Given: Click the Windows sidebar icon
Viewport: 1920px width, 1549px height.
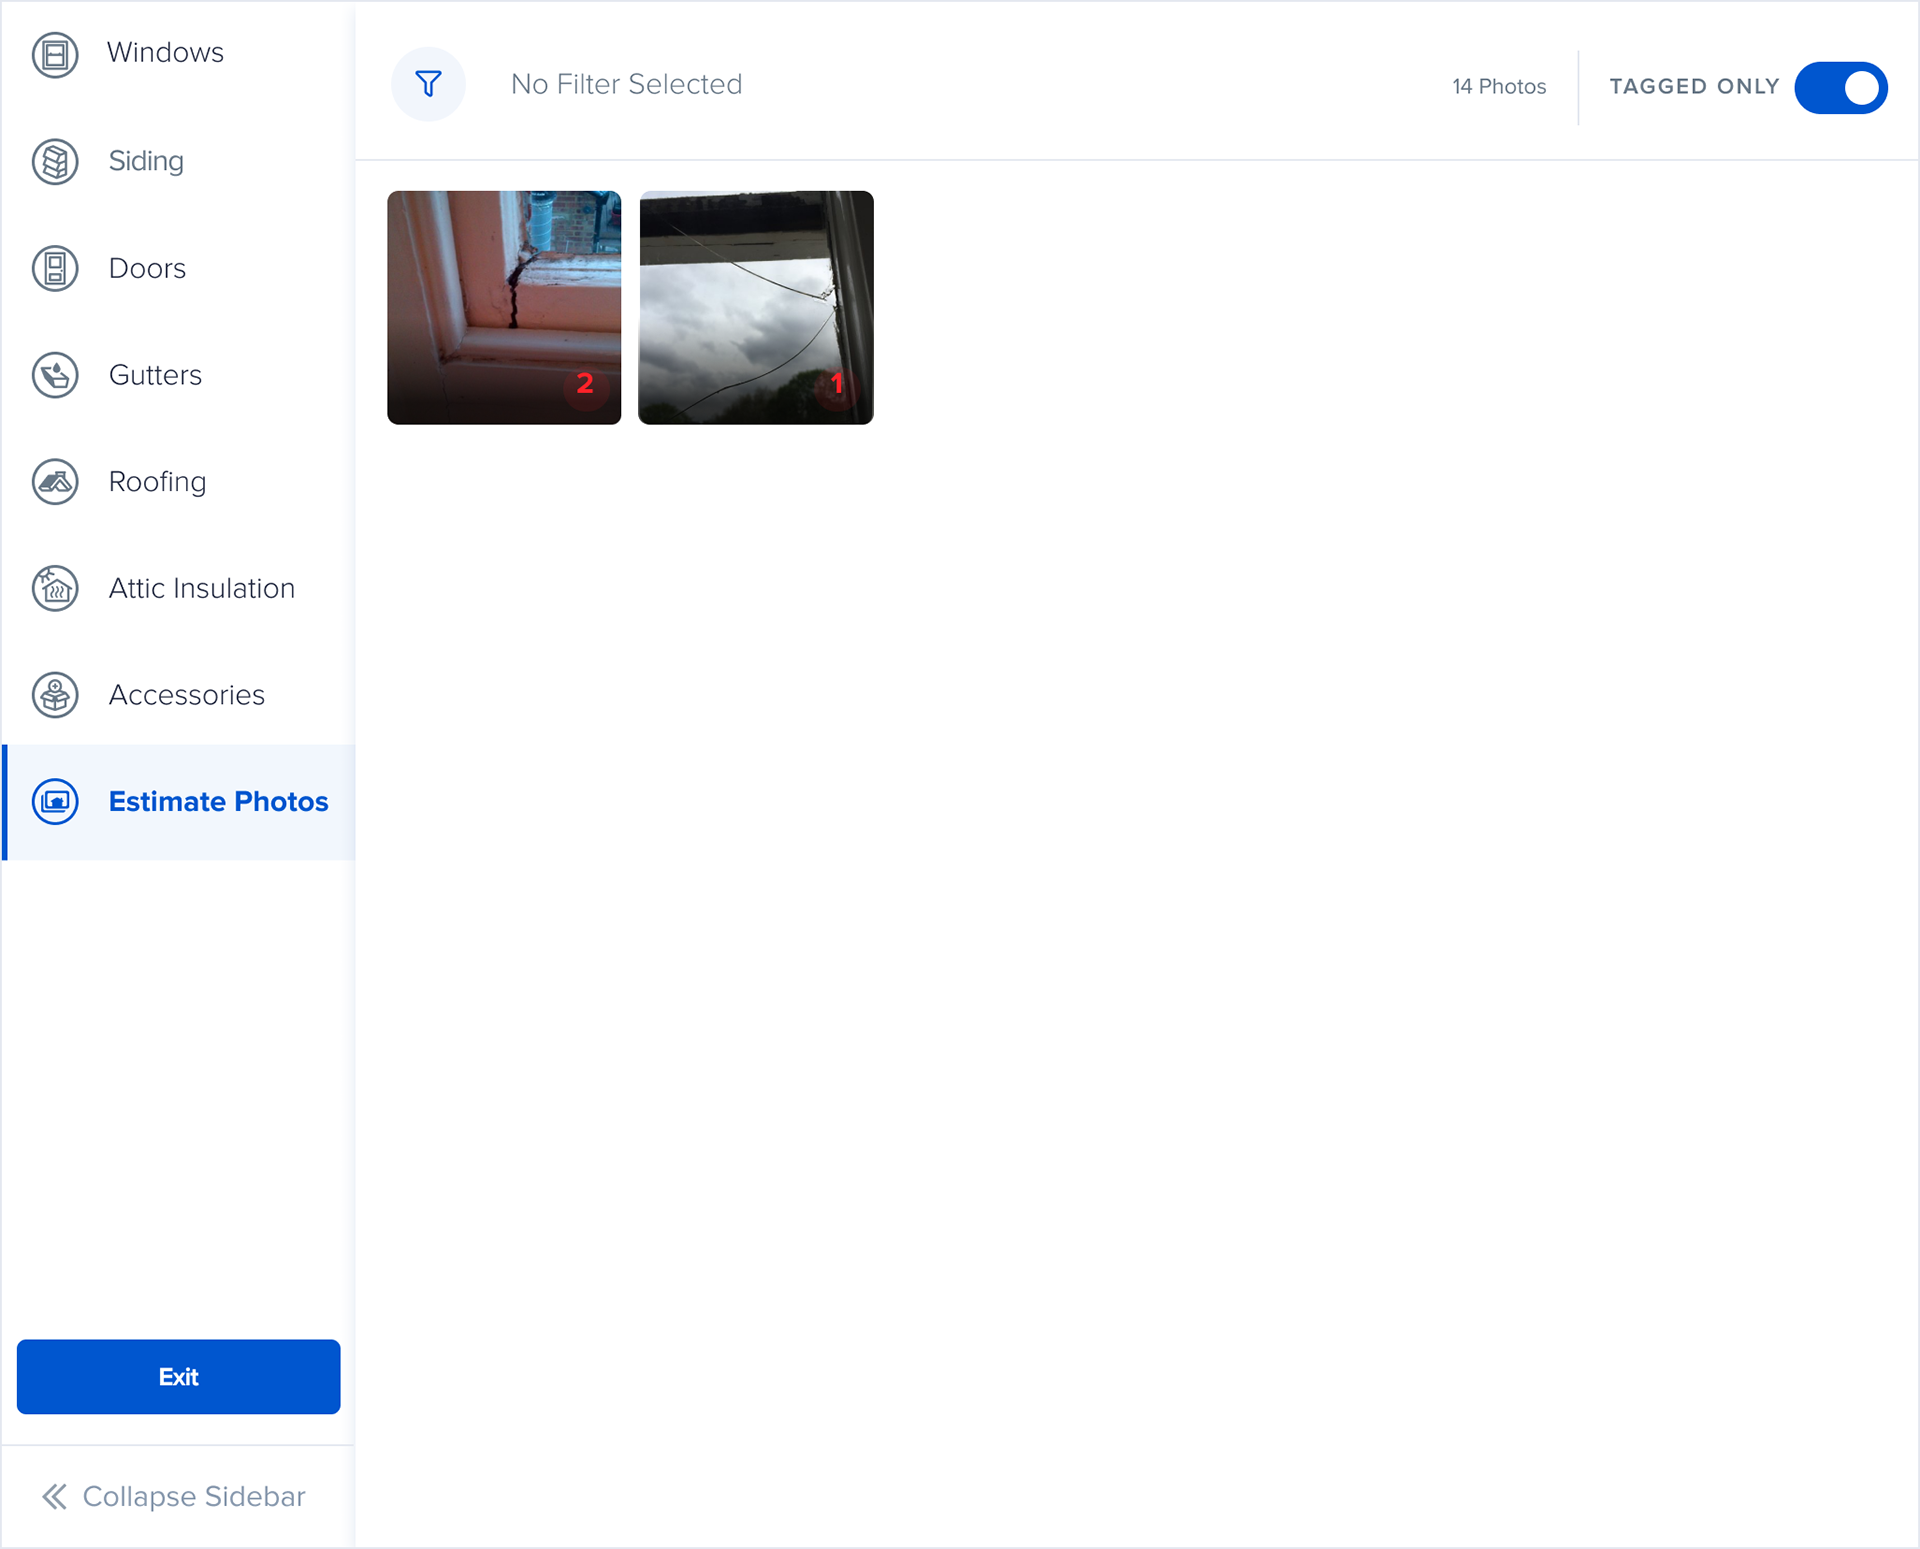Looking at the screenshot, I should click(x=55, y=54).
